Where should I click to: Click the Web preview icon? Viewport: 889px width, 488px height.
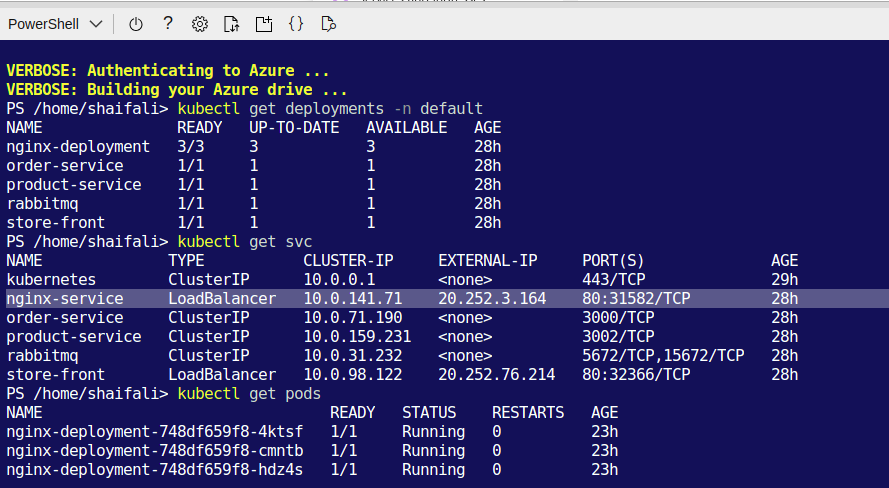(x=327, y=23)
